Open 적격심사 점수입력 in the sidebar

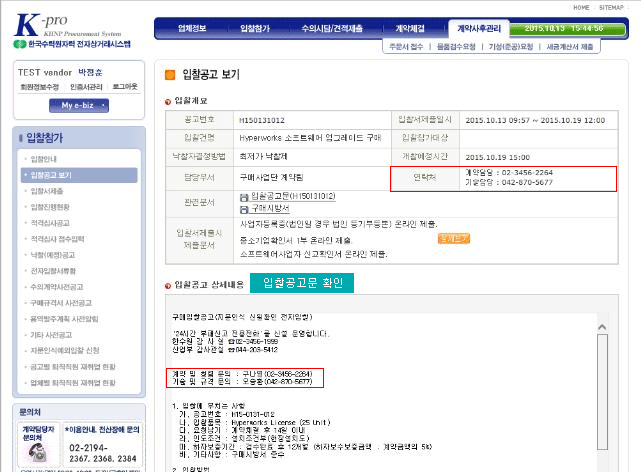point(57,239)
